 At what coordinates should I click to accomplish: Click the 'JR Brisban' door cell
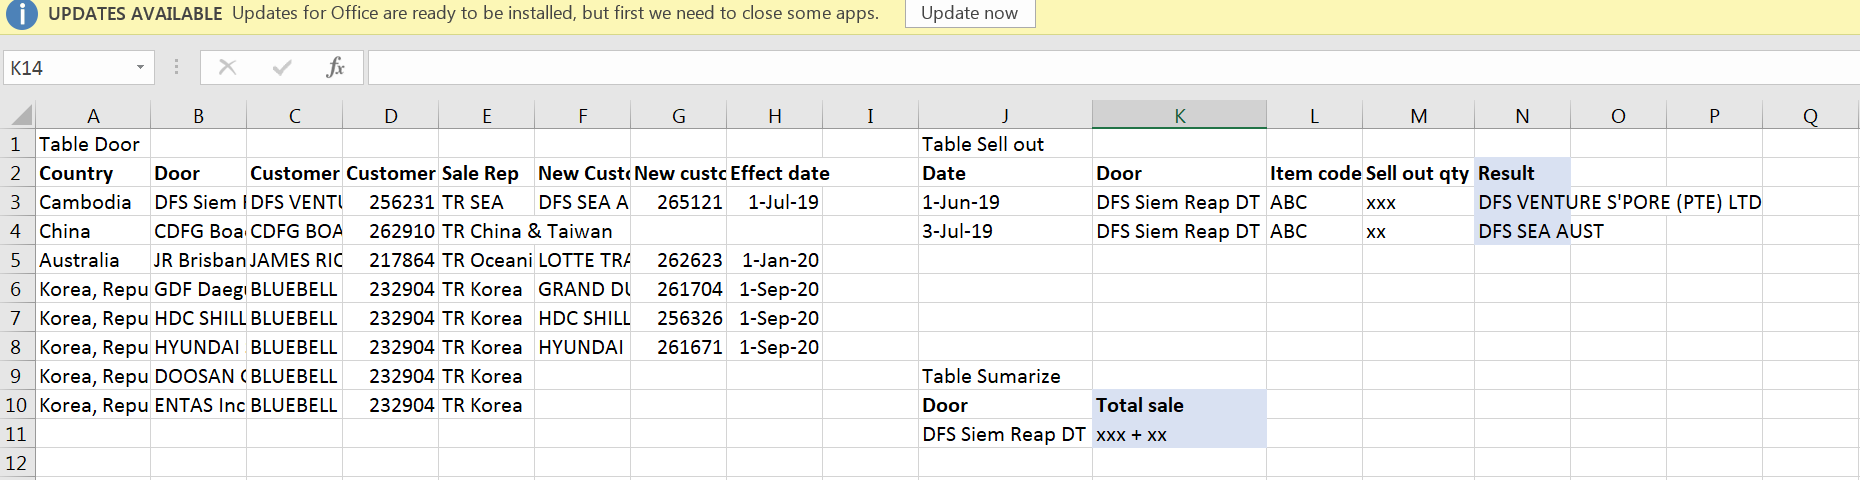coord(198,260)
